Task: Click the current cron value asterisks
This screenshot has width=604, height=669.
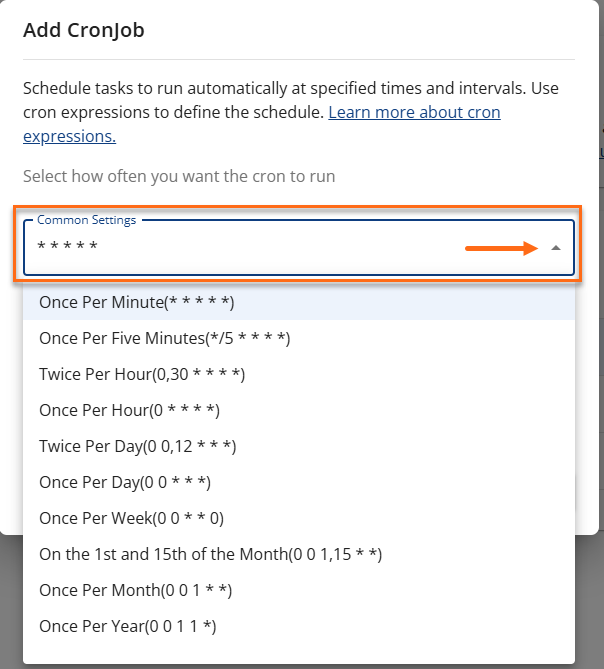Action: [67, 246]
